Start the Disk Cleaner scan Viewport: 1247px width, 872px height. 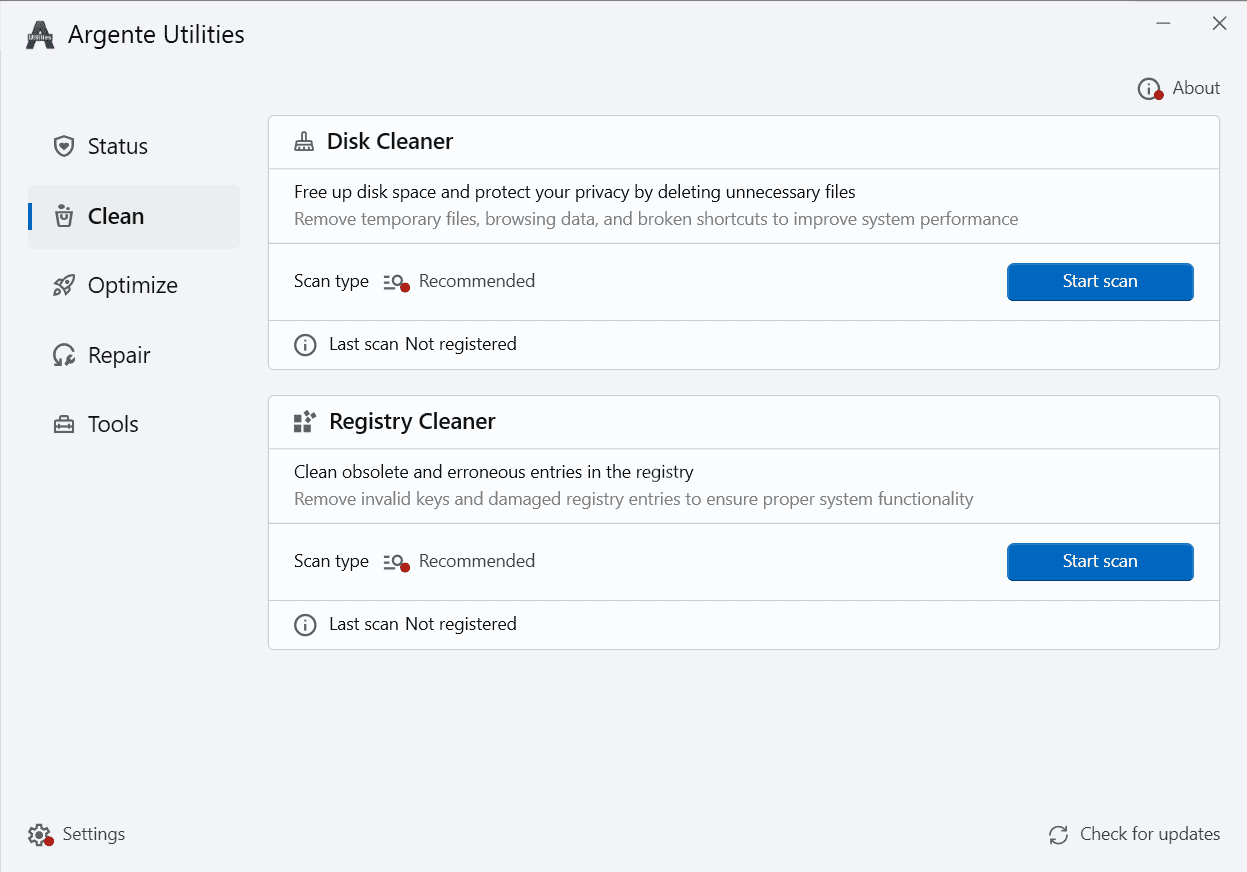click(x=1099, y=282)
